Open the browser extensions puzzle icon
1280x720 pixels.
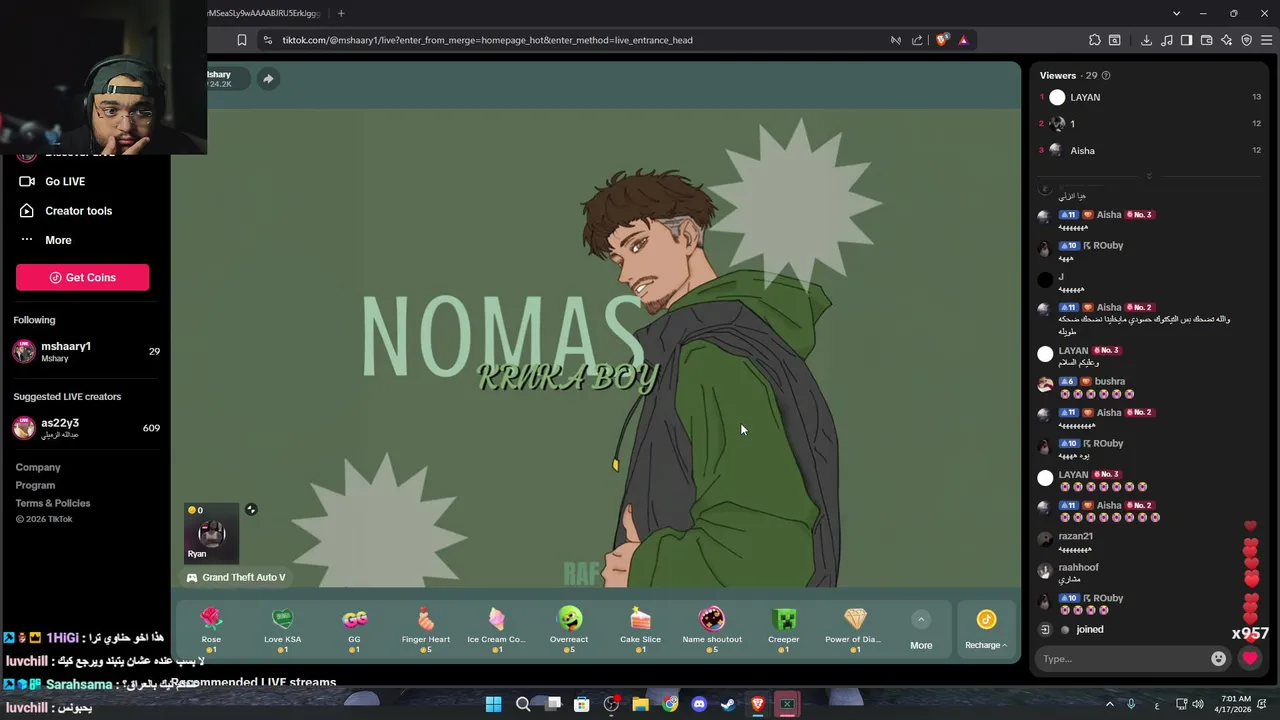[x=1095, y=40]
